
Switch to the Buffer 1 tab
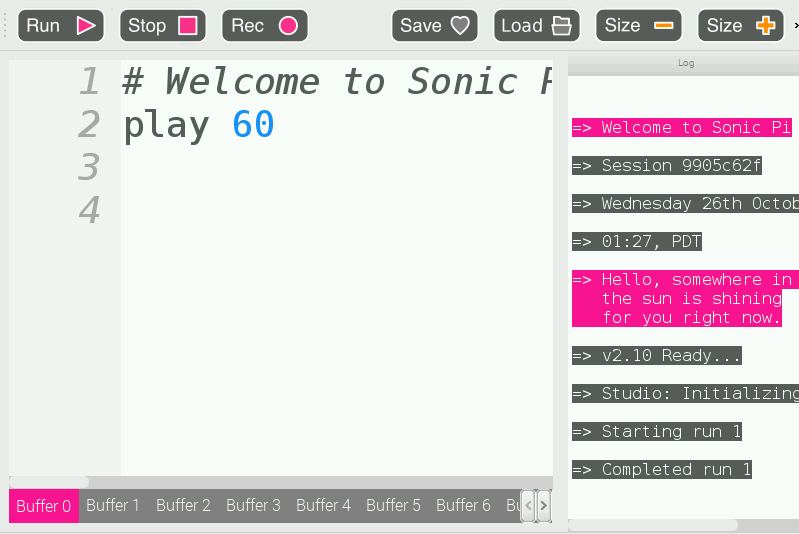113,506
